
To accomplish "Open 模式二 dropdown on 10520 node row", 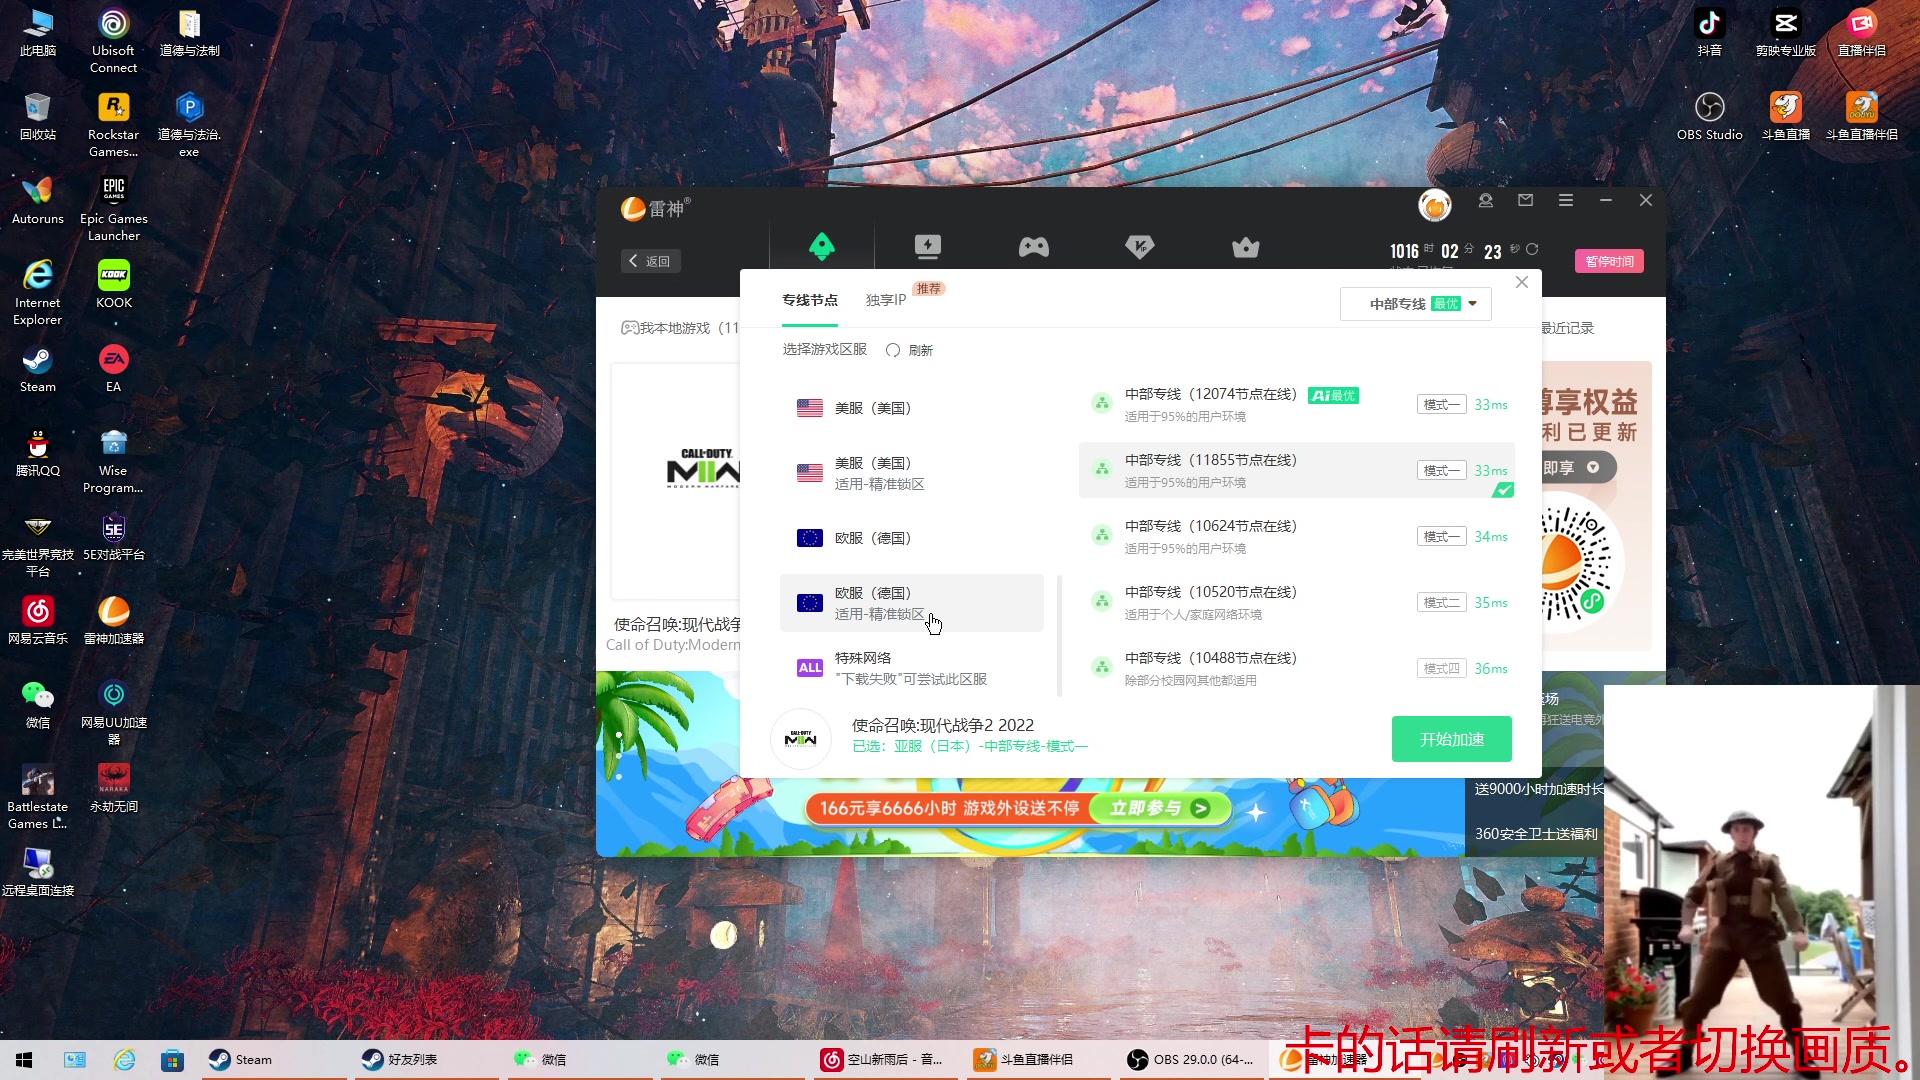I will (1441, 603).
